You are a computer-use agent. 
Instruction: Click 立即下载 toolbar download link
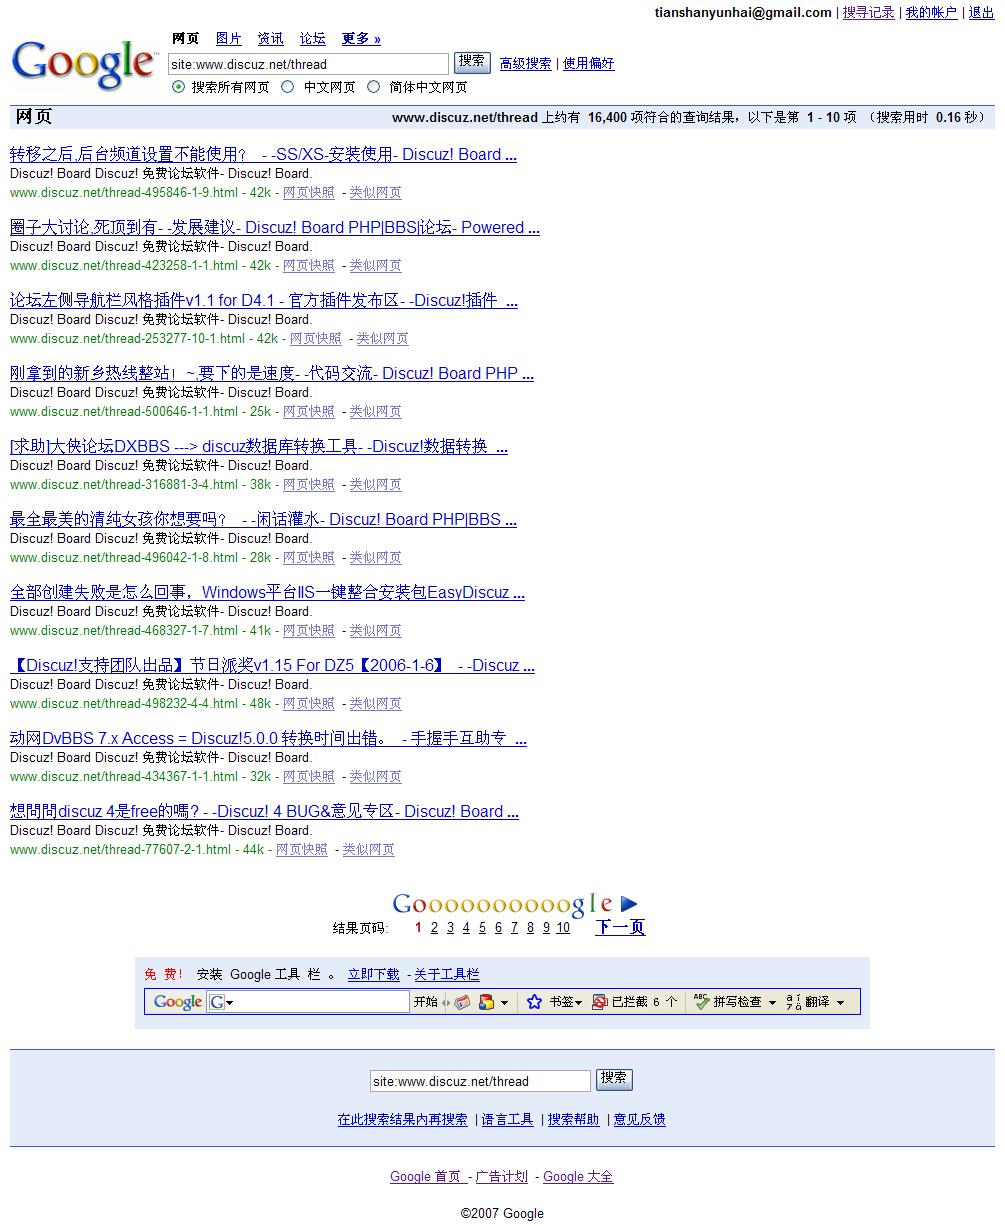(374, 975)
